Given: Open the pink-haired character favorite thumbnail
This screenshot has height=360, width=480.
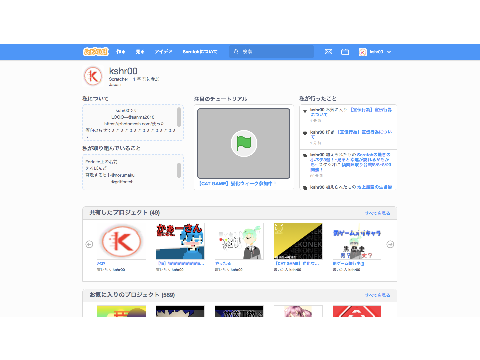Looking at the screenshot, I should coord(298,311).
